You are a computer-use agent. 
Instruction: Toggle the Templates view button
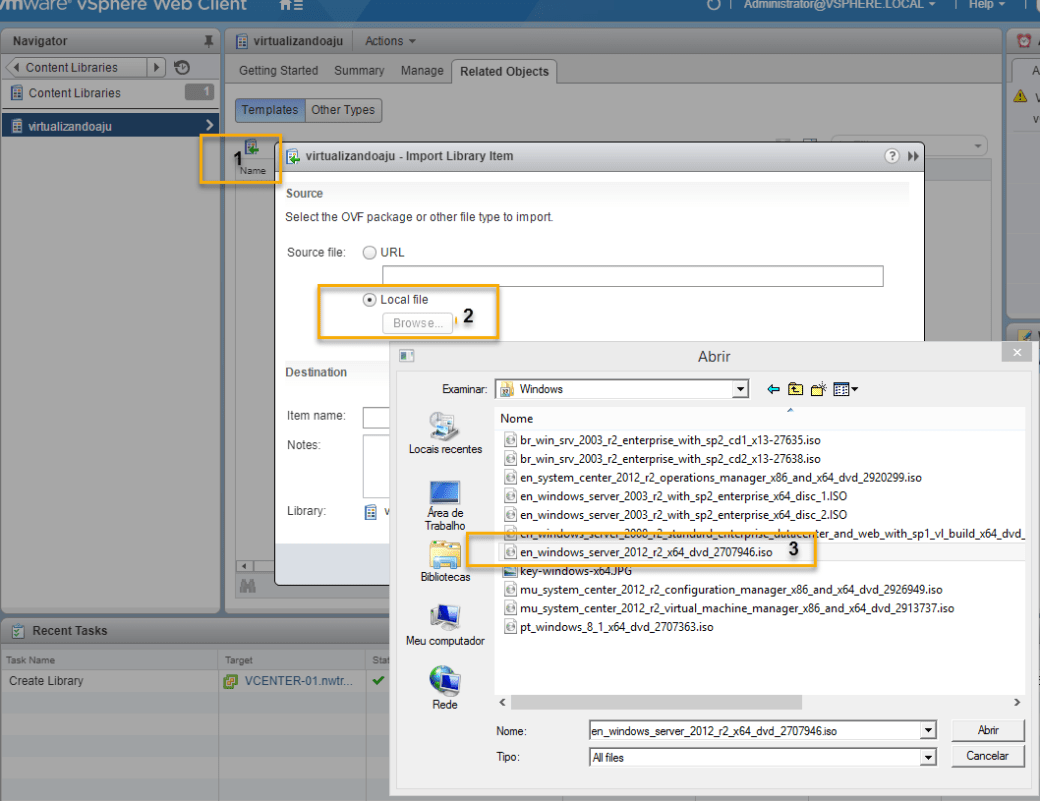[x=270, y=110]
